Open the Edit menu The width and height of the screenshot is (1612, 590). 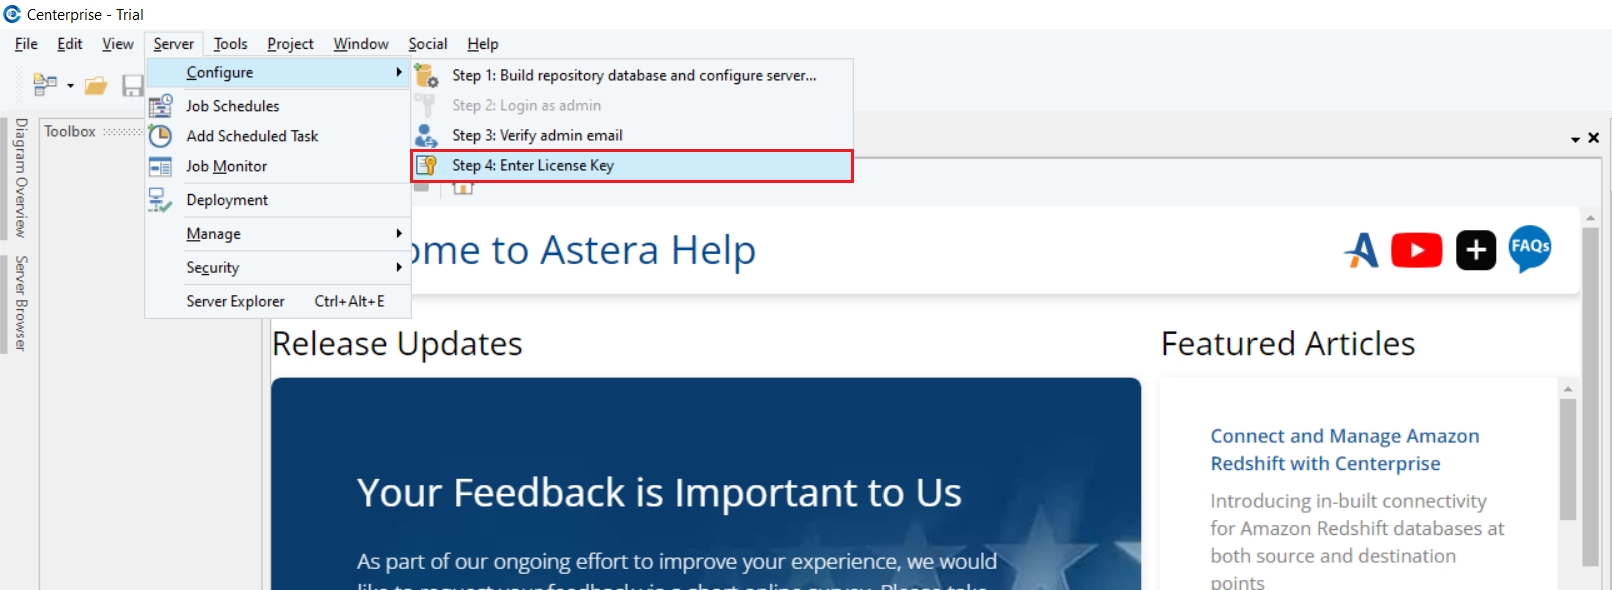click(x=70, y=44)
